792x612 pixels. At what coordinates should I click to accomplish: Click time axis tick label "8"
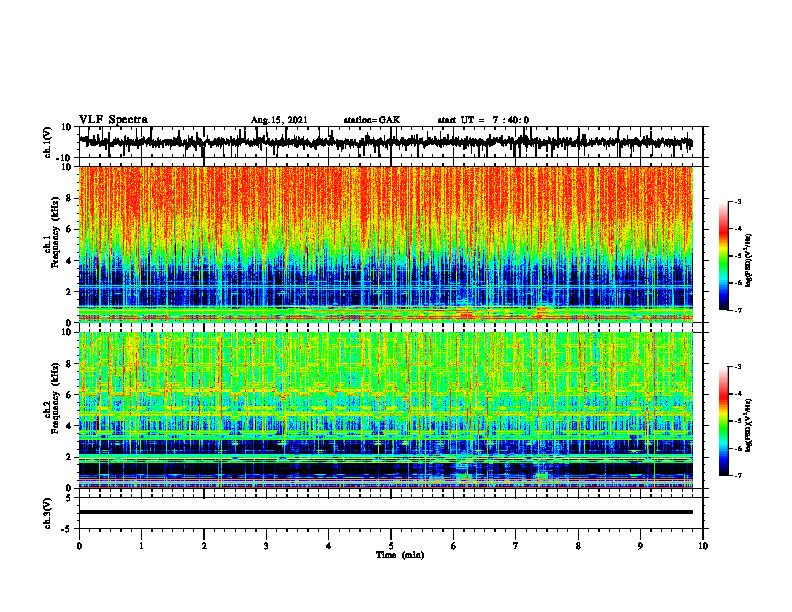click(x=578, y=546)
